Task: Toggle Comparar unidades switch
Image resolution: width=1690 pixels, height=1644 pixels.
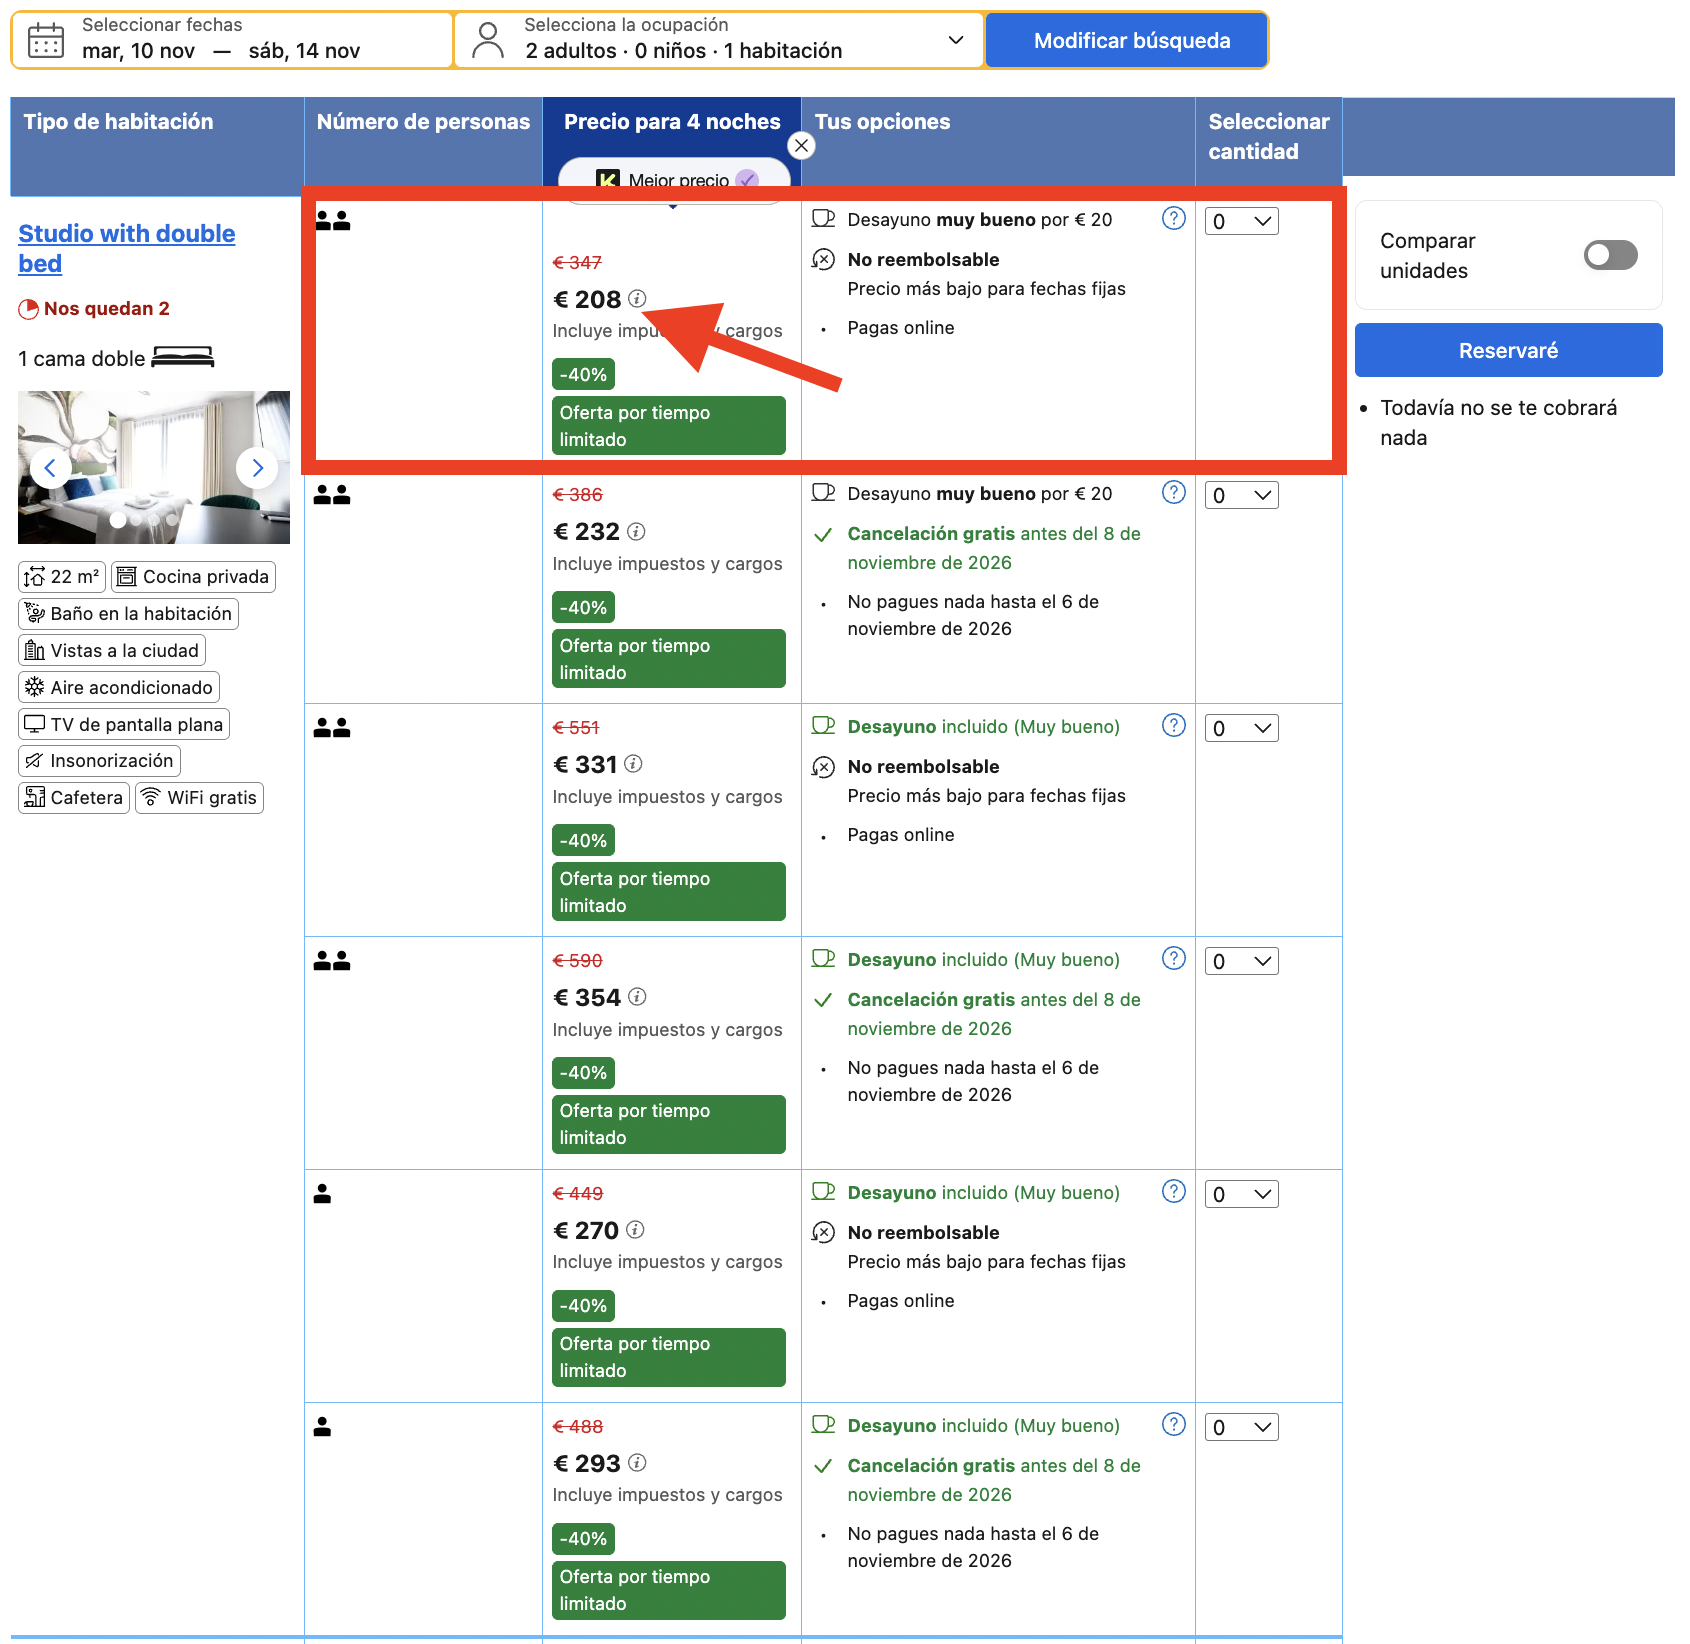Action: point(1610,255)
